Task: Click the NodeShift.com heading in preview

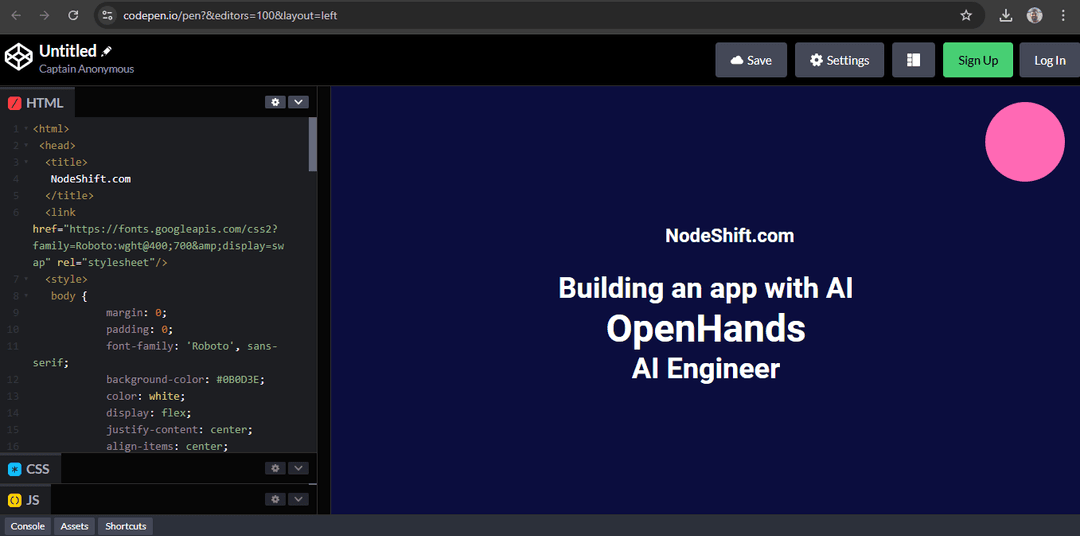Action: coord(729,236)
